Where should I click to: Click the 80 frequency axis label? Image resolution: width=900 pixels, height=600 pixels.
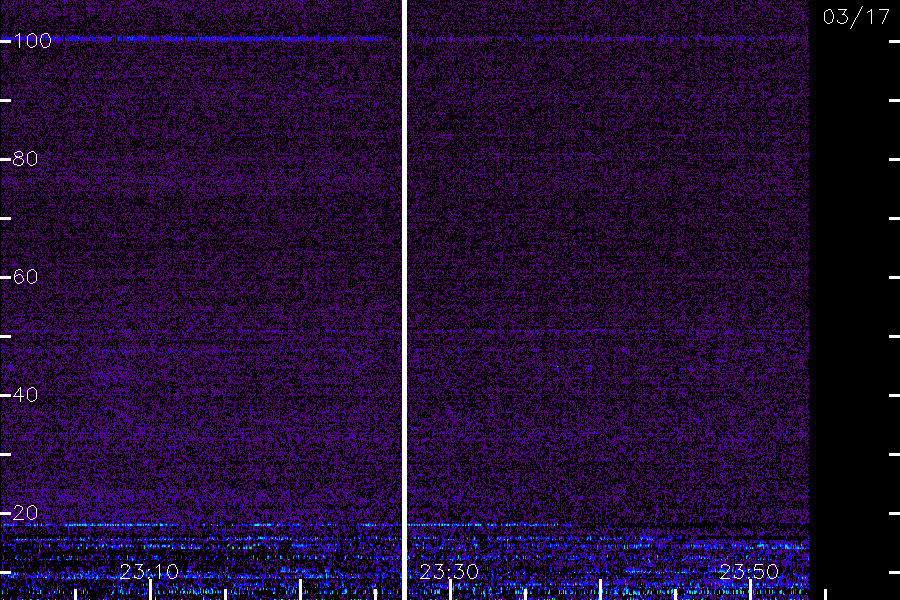click(x=25, y=158)
